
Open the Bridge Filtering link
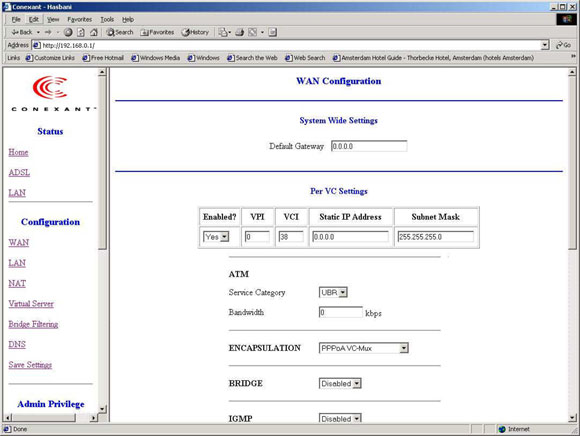coord(33,324)
